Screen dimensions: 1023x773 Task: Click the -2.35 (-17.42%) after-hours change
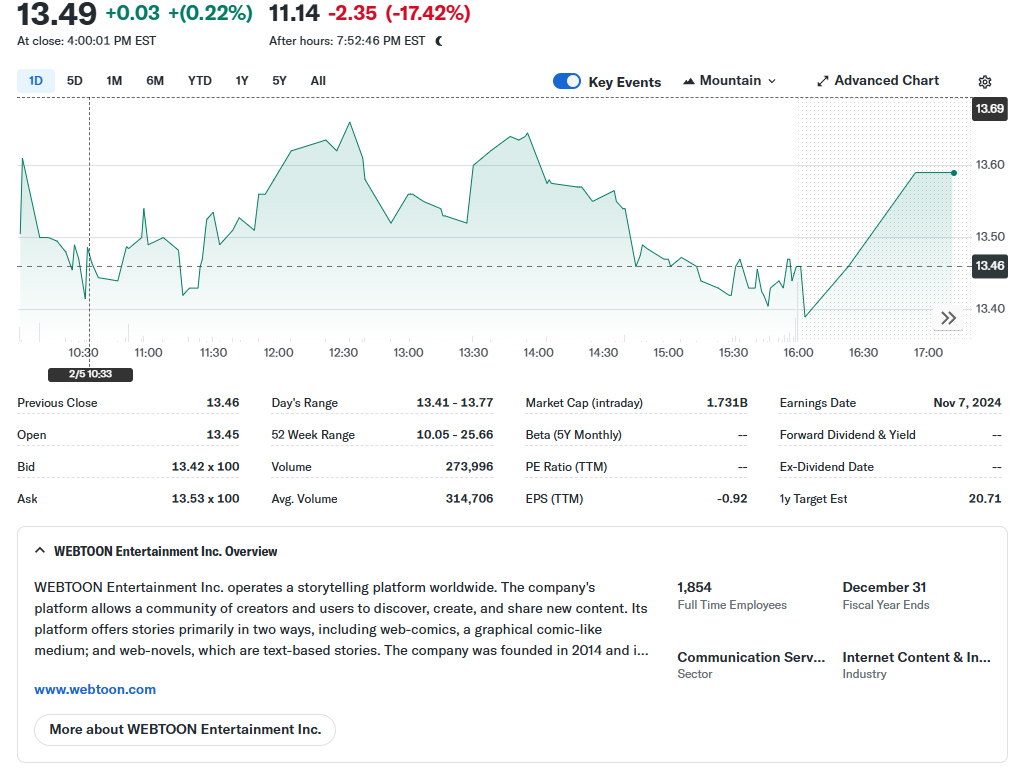(x=399, y=13)
